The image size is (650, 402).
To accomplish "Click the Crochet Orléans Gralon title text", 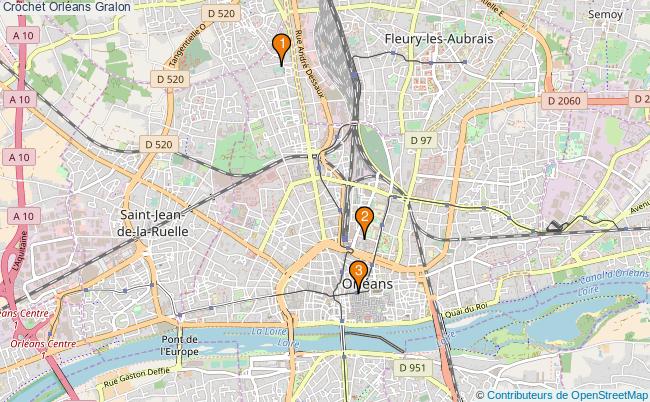I will 66,7.
